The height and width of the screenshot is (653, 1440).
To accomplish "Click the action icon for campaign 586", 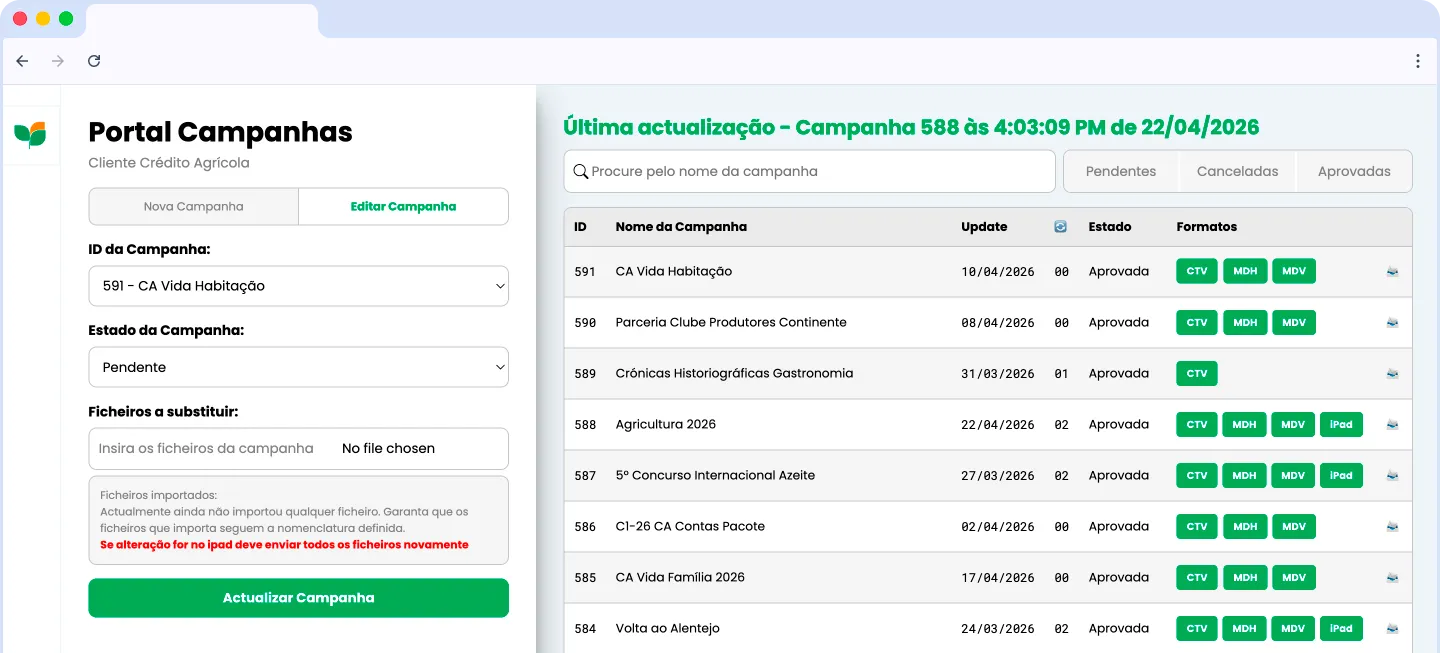I will pyautogui.click(x=1392, y=527).
